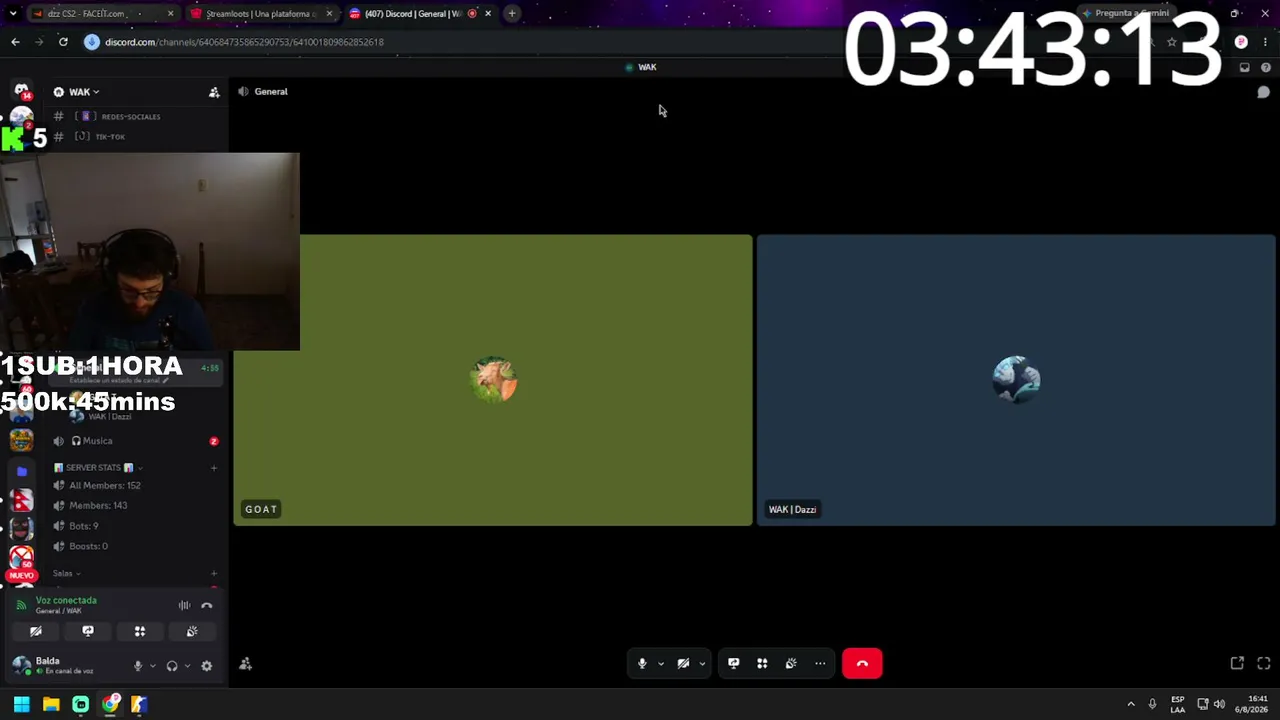The width and height of the screenshot is (1280, 720).
Task: Start an activity from sidebar voice panel
Action: click(x=140, y=632)
